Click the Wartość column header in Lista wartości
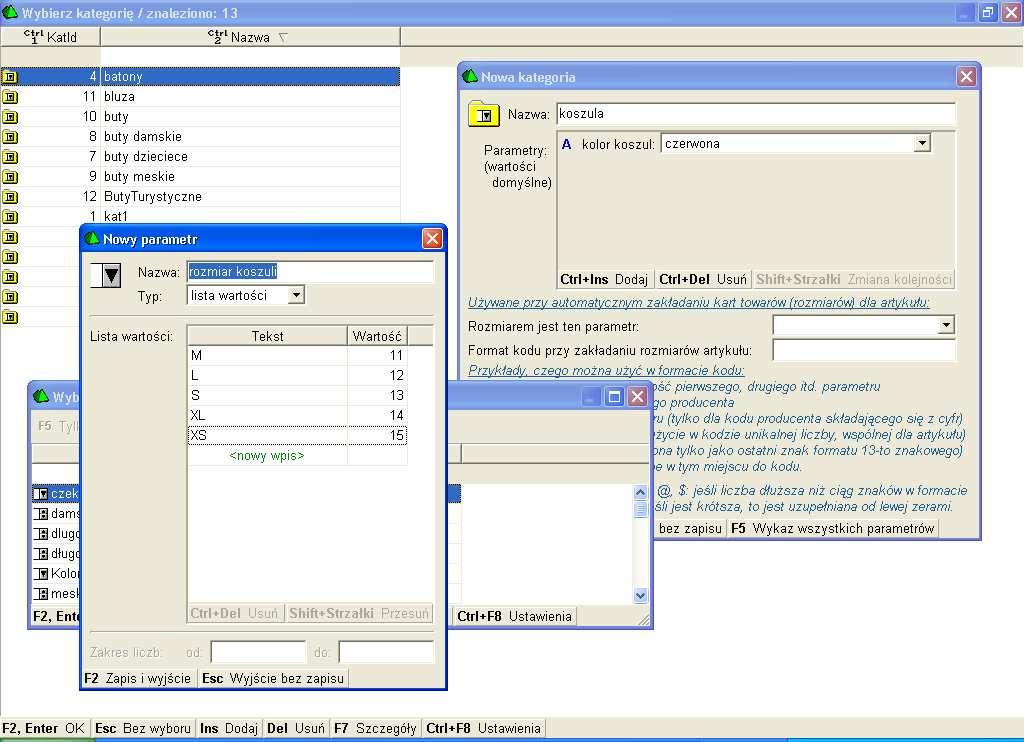The image size is (1024, 742). click(x=377, y=336)
